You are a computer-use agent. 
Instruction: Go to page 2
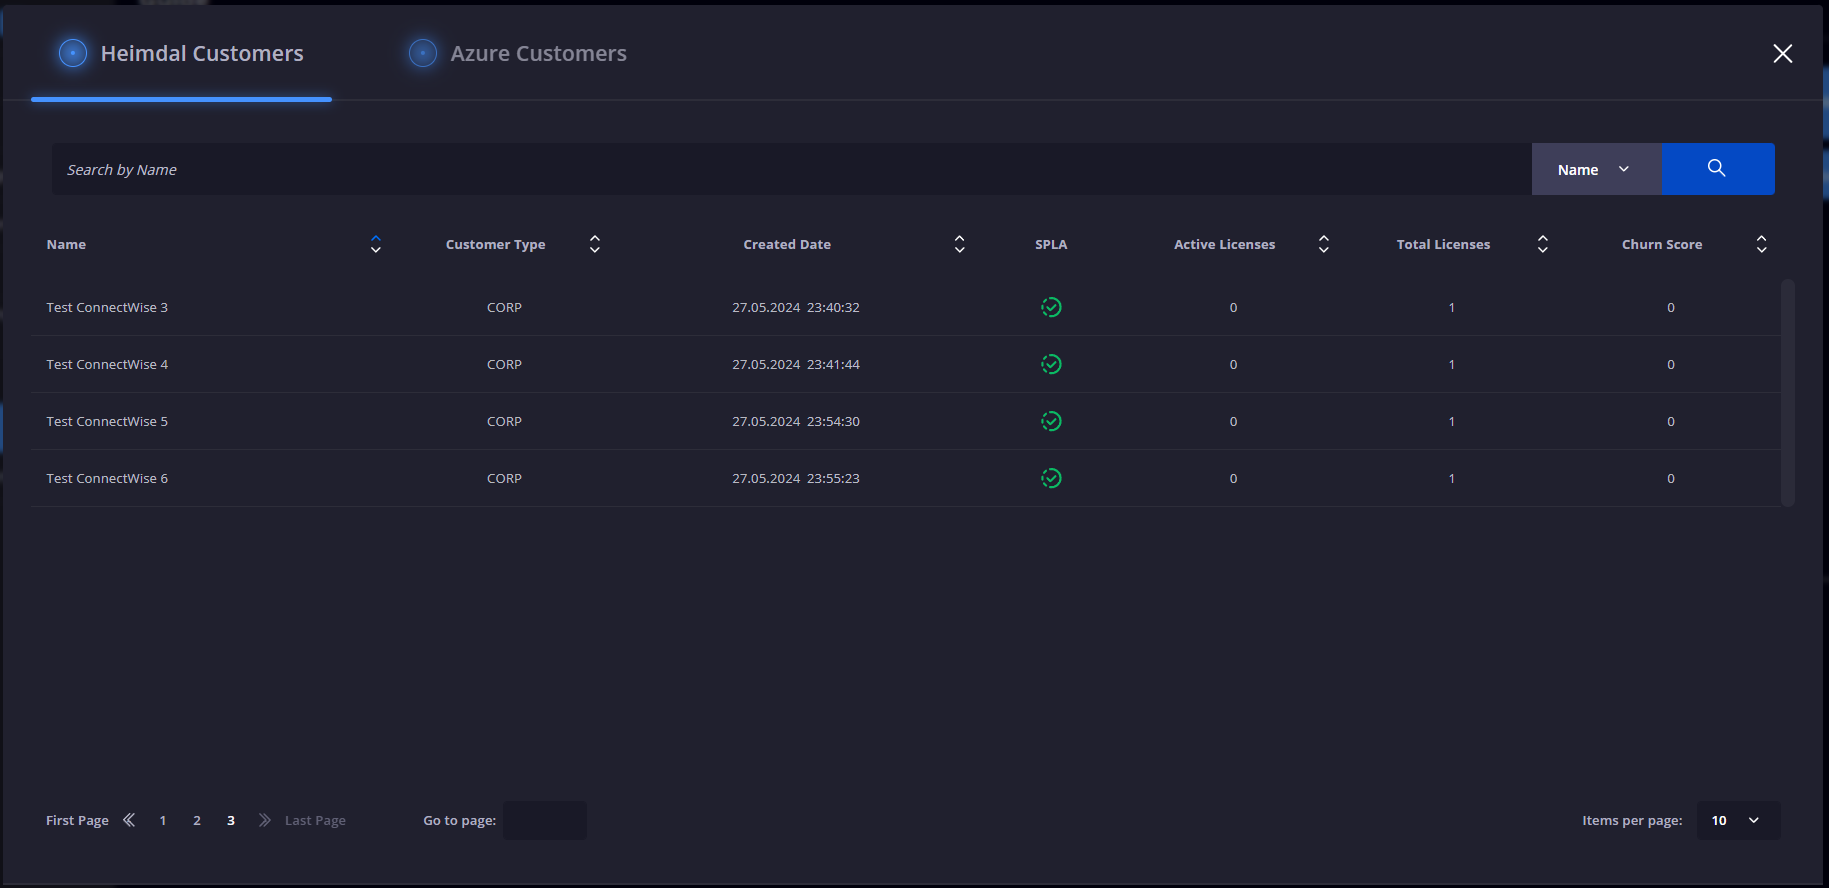(x=197, y=820)
